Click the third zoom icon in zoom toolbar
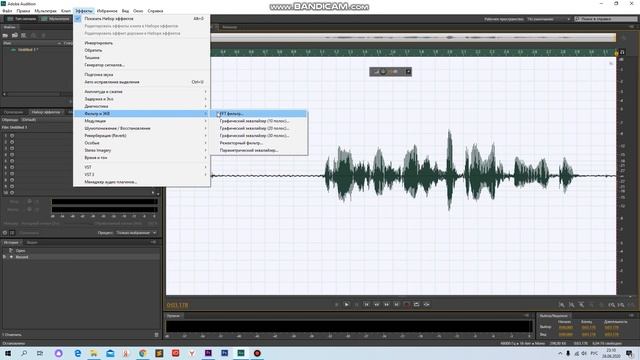 581,305
